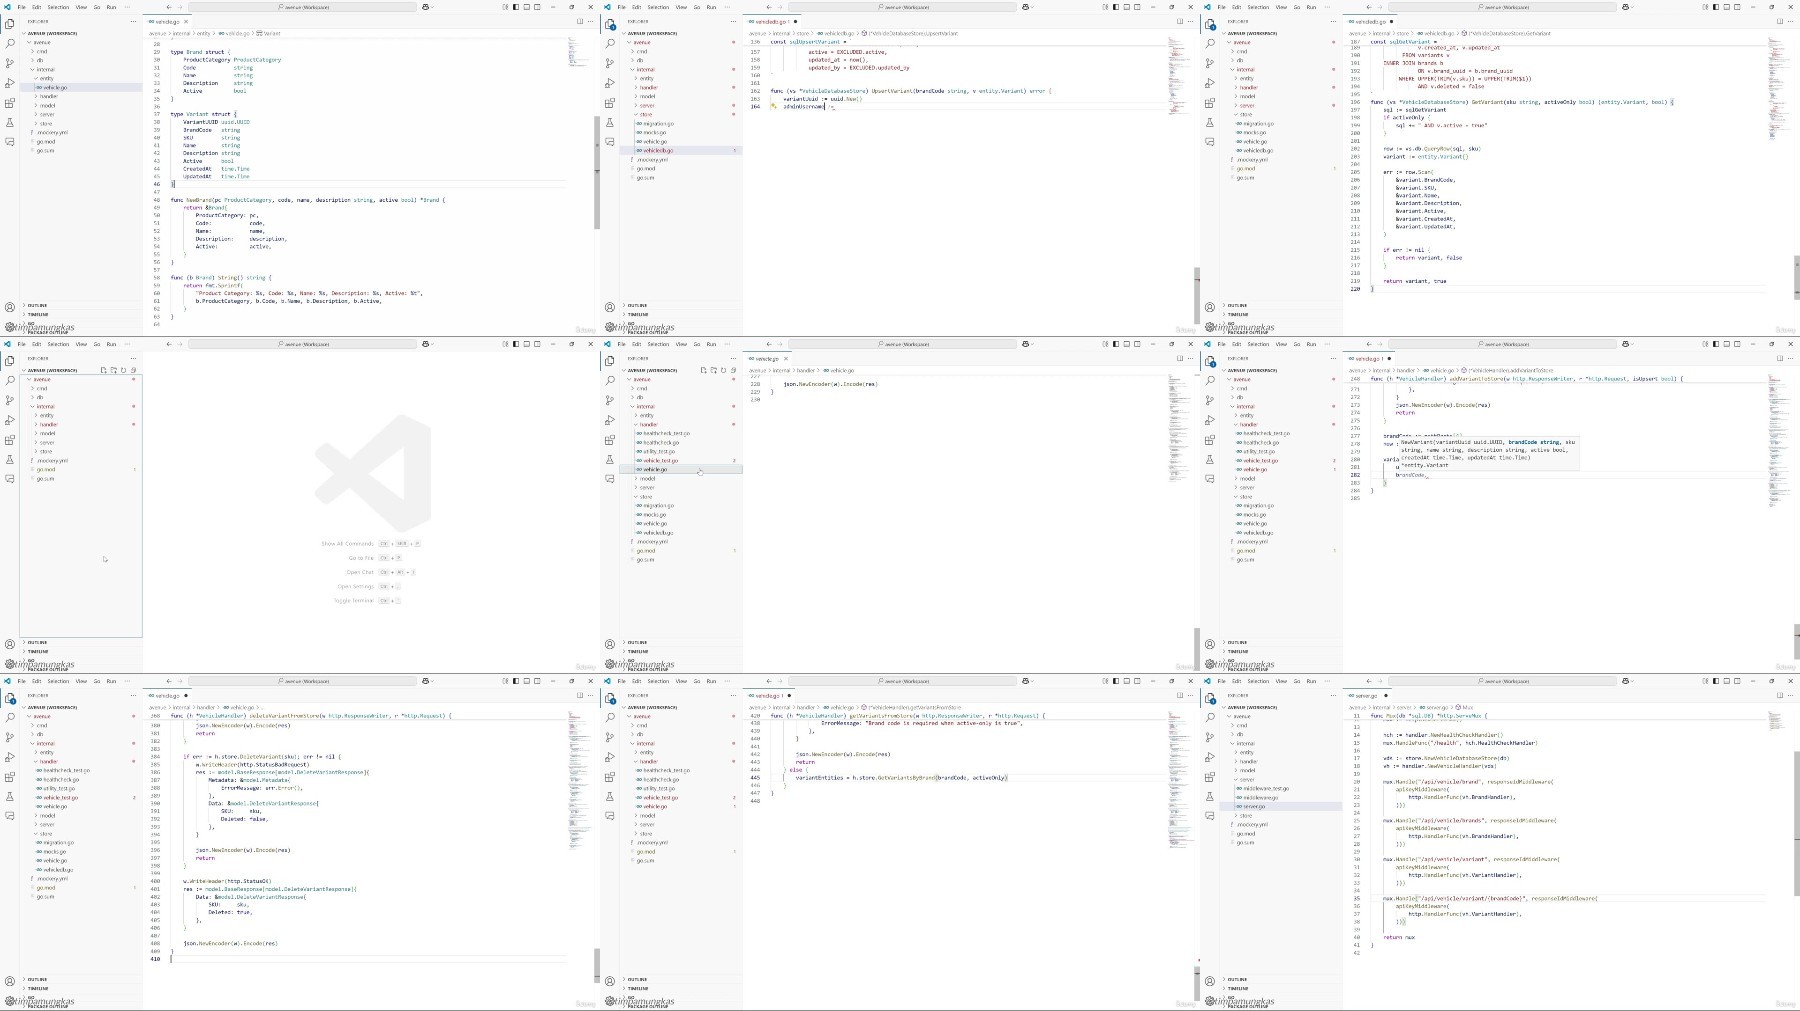Open Source Control in the empty-editor window

pos(10,400)
